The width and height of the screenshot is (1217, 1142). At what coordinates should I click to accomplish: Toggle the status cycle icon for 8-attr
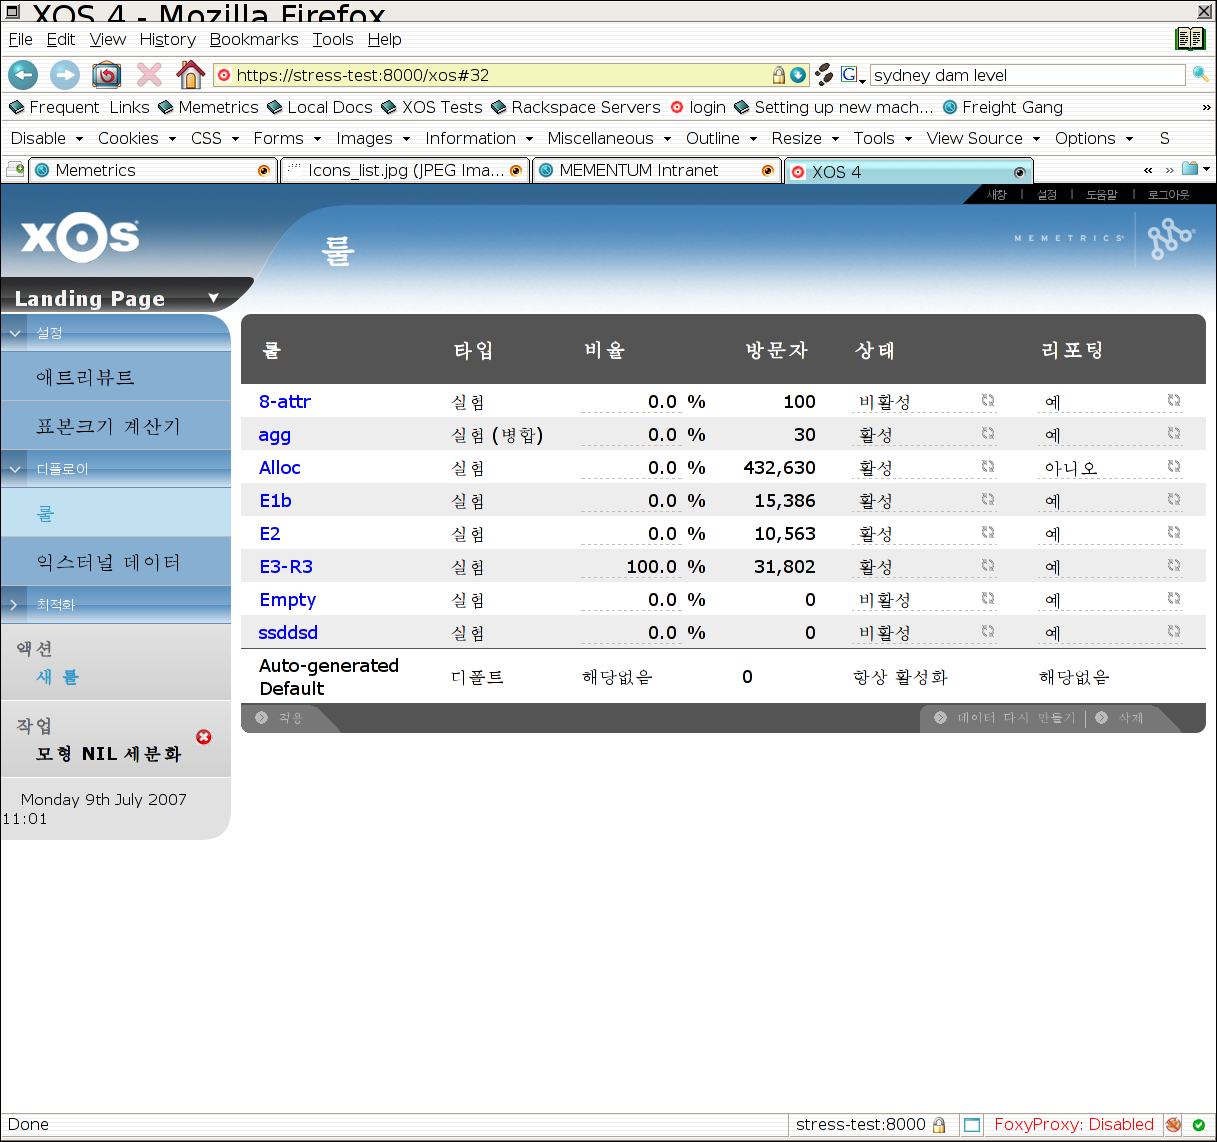tap(988, 401)
